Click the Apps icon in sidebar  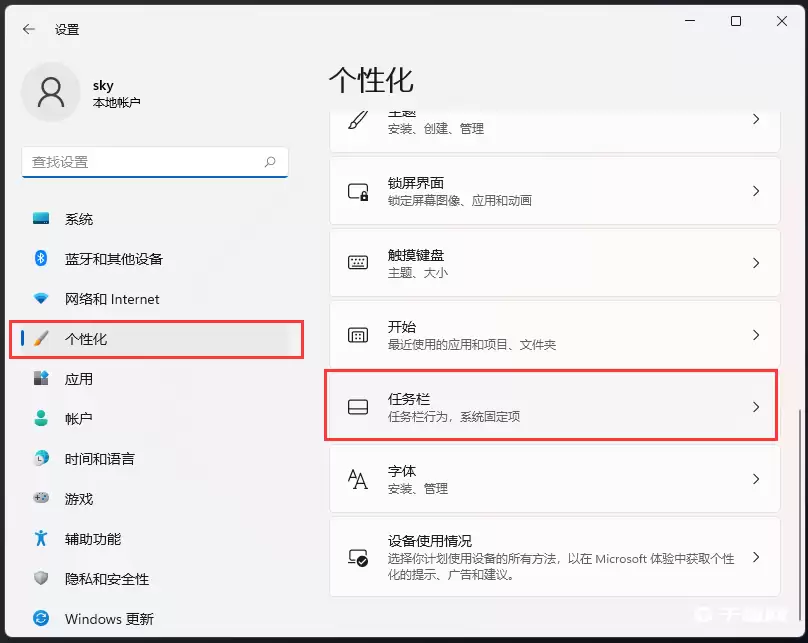click(x=41, y=378)
